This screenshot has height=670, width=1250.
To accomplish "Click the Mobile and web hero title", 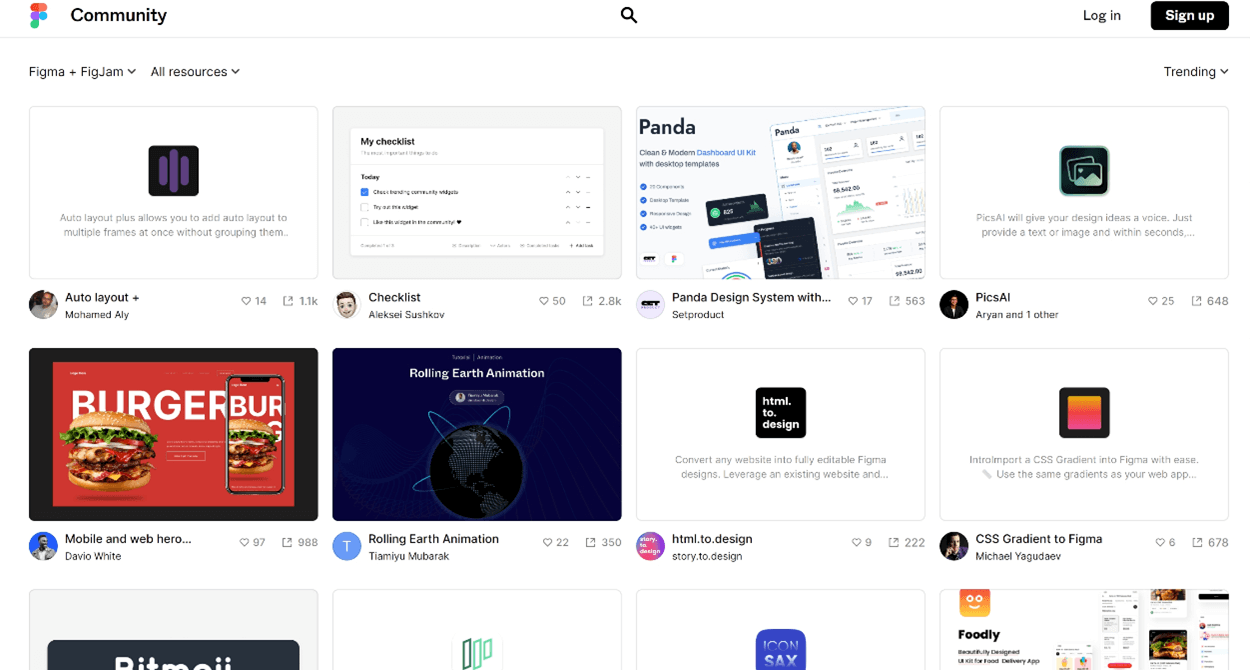I will [x=128, y=539].
